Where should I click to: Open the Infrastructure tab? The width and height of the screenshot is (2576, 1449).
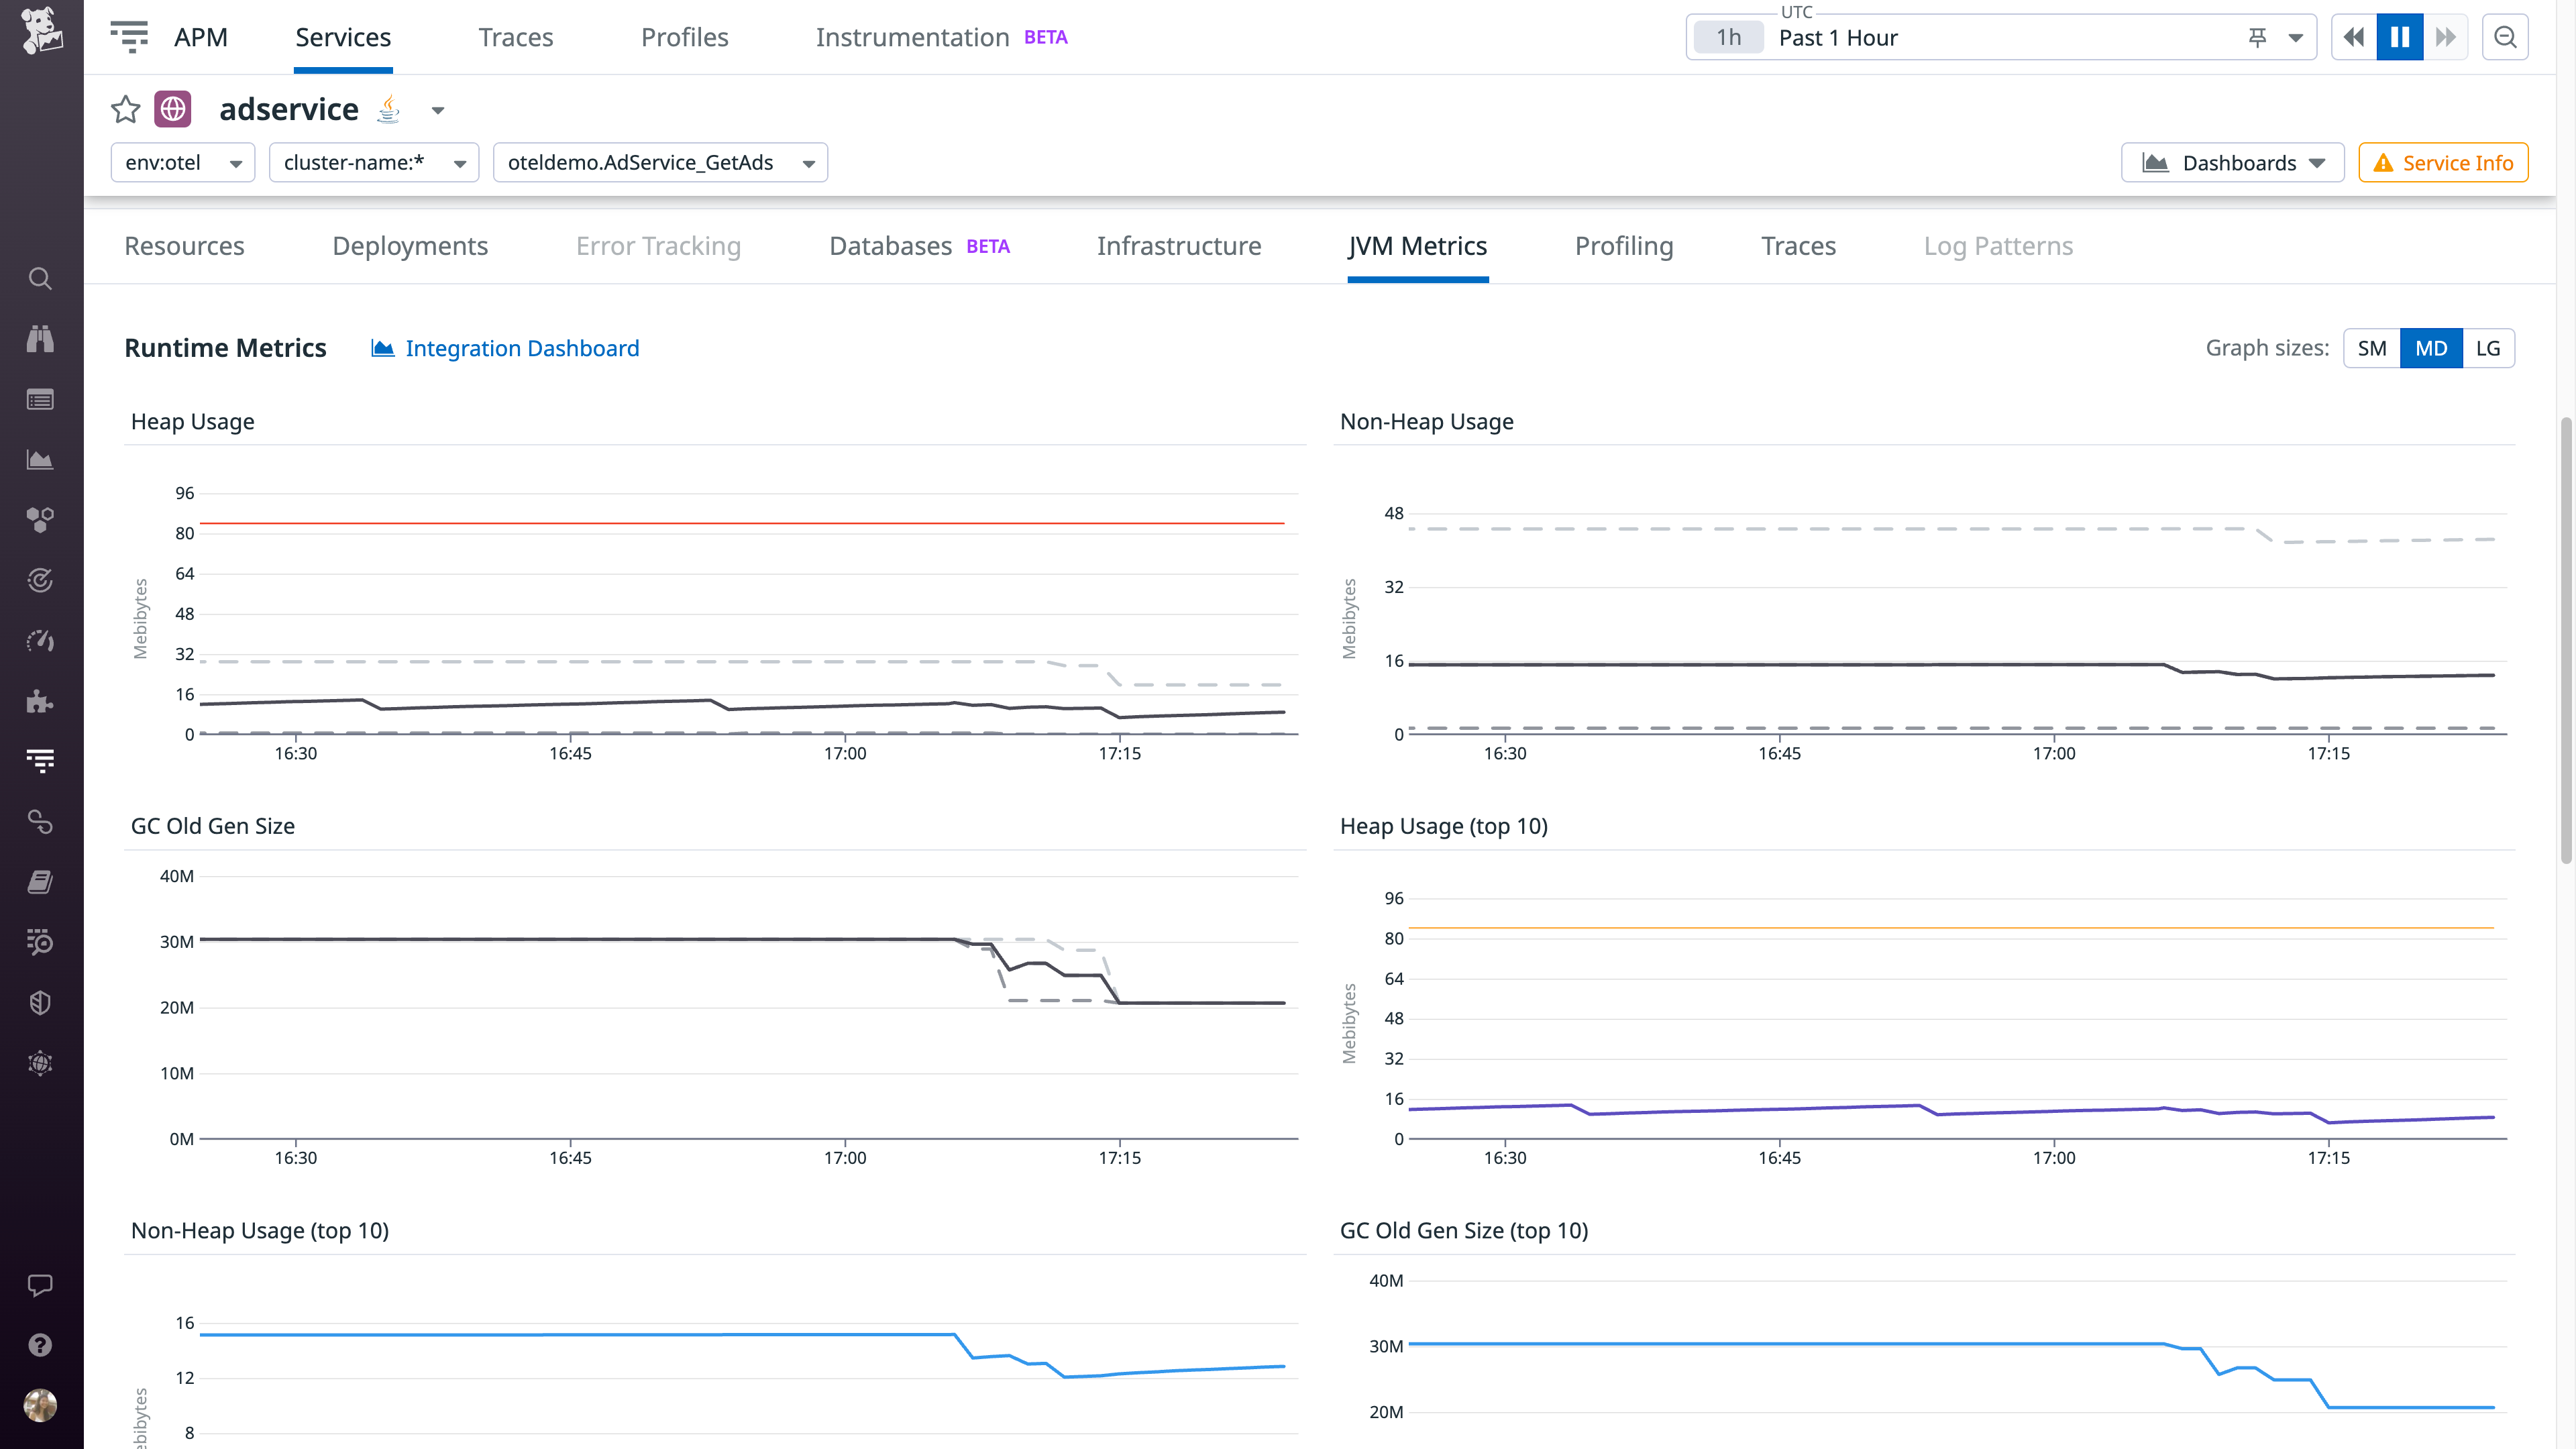(x=1179, y=246)
